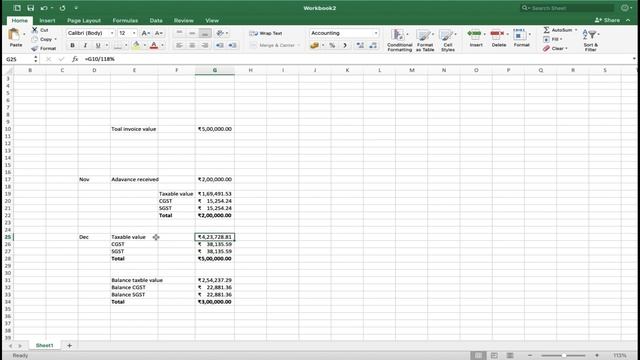This screenshot has width=640, height=360.
Task: Toggle Bold formatting
Action: [72, 45]
